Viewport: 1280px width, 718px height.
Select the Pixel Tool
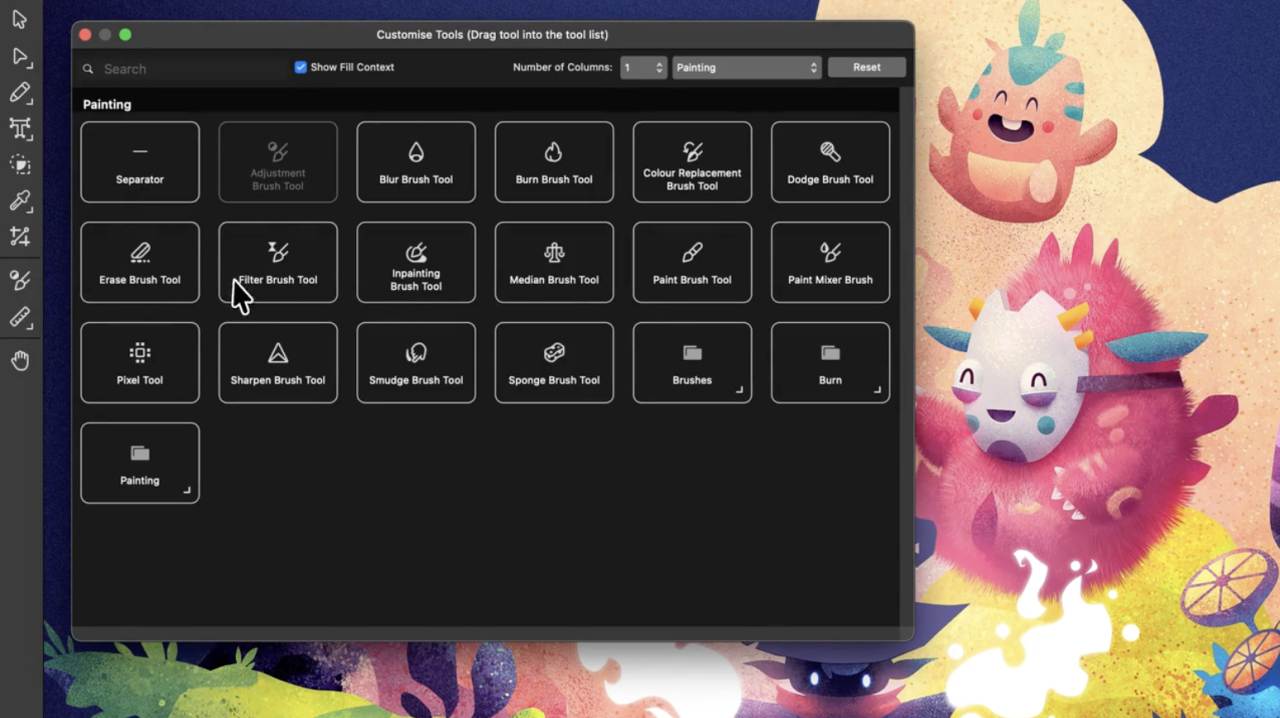pos(139,362)
